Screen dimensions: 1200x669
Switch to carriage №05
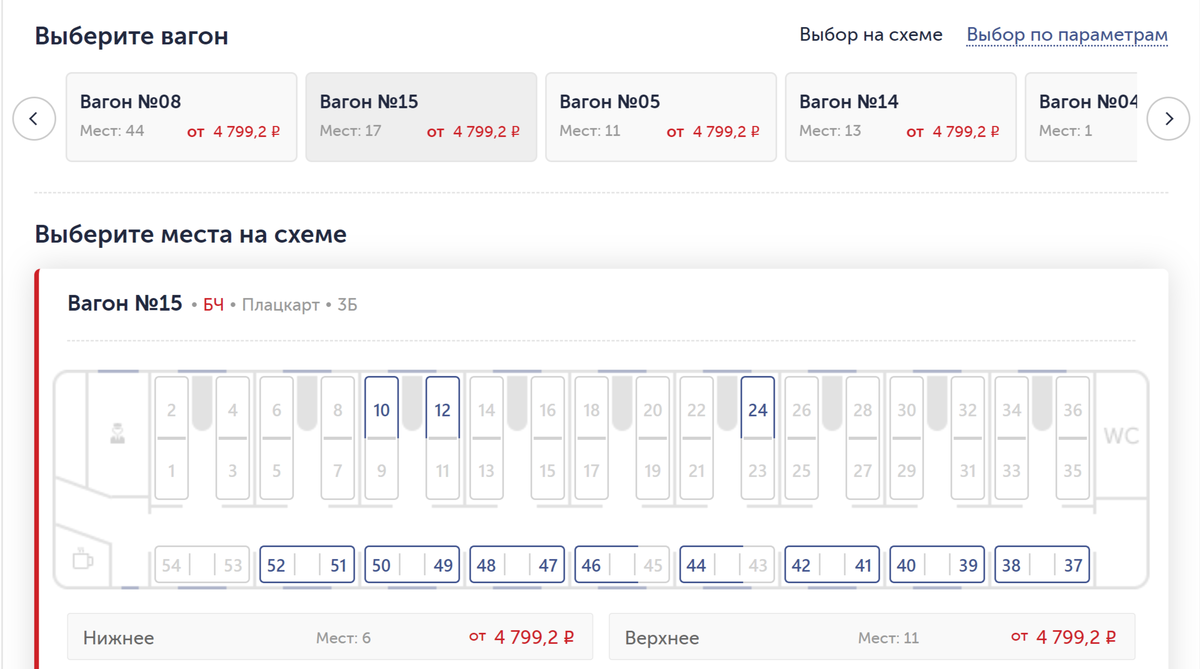coord(660,116)
